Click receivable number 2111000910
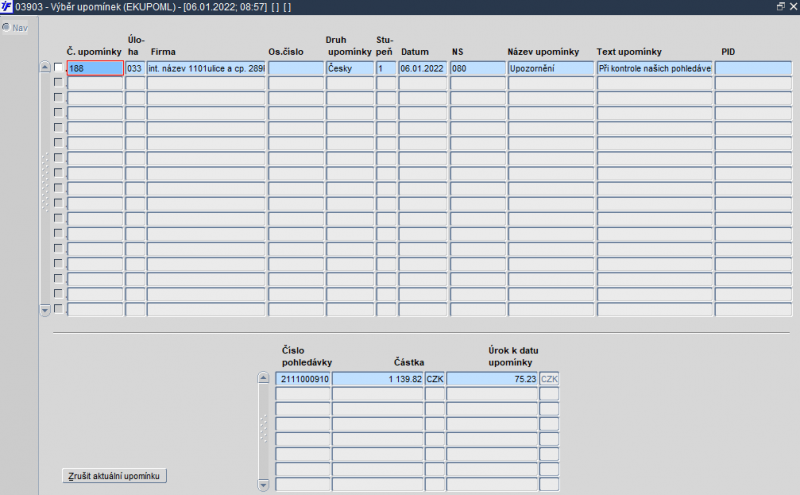800x495 pixels. click(x=303, y=379)
